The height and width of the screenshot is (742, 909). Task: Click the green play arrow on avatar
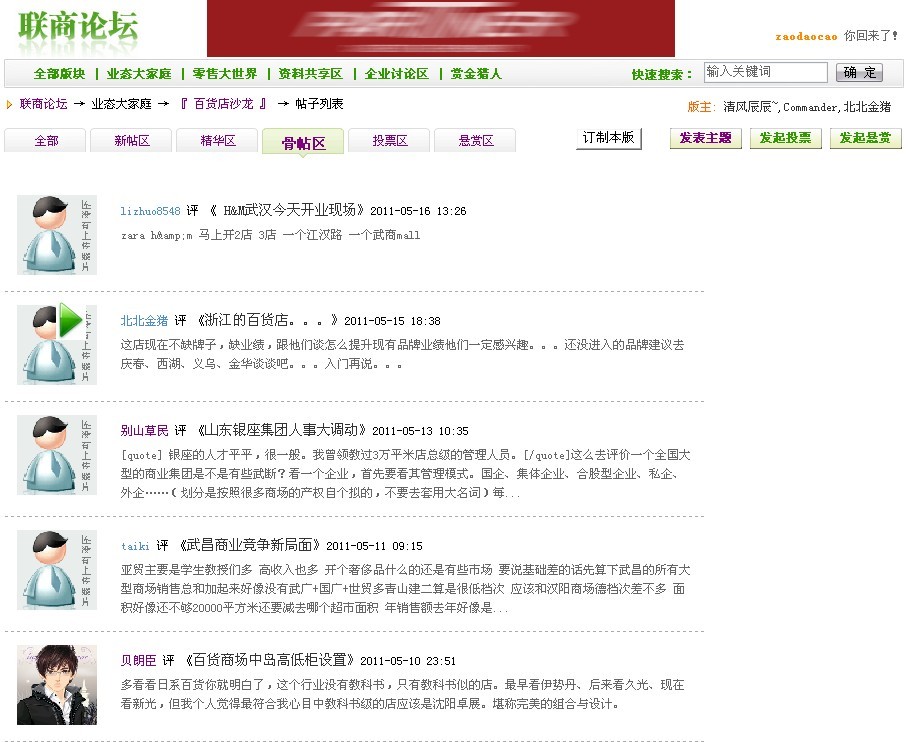tap(70, 321)
